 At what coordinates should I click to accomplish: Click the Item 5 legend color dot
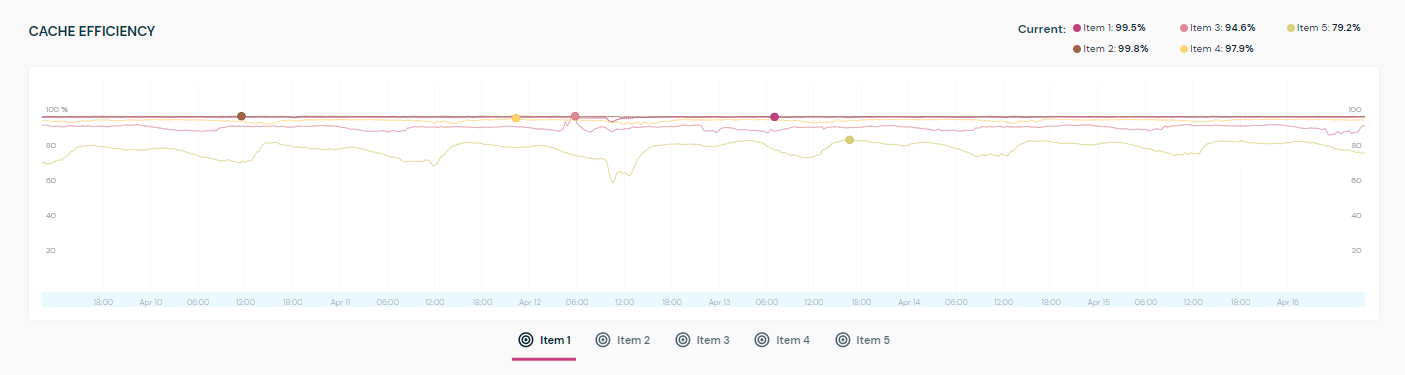click(x=1291, y=28)
